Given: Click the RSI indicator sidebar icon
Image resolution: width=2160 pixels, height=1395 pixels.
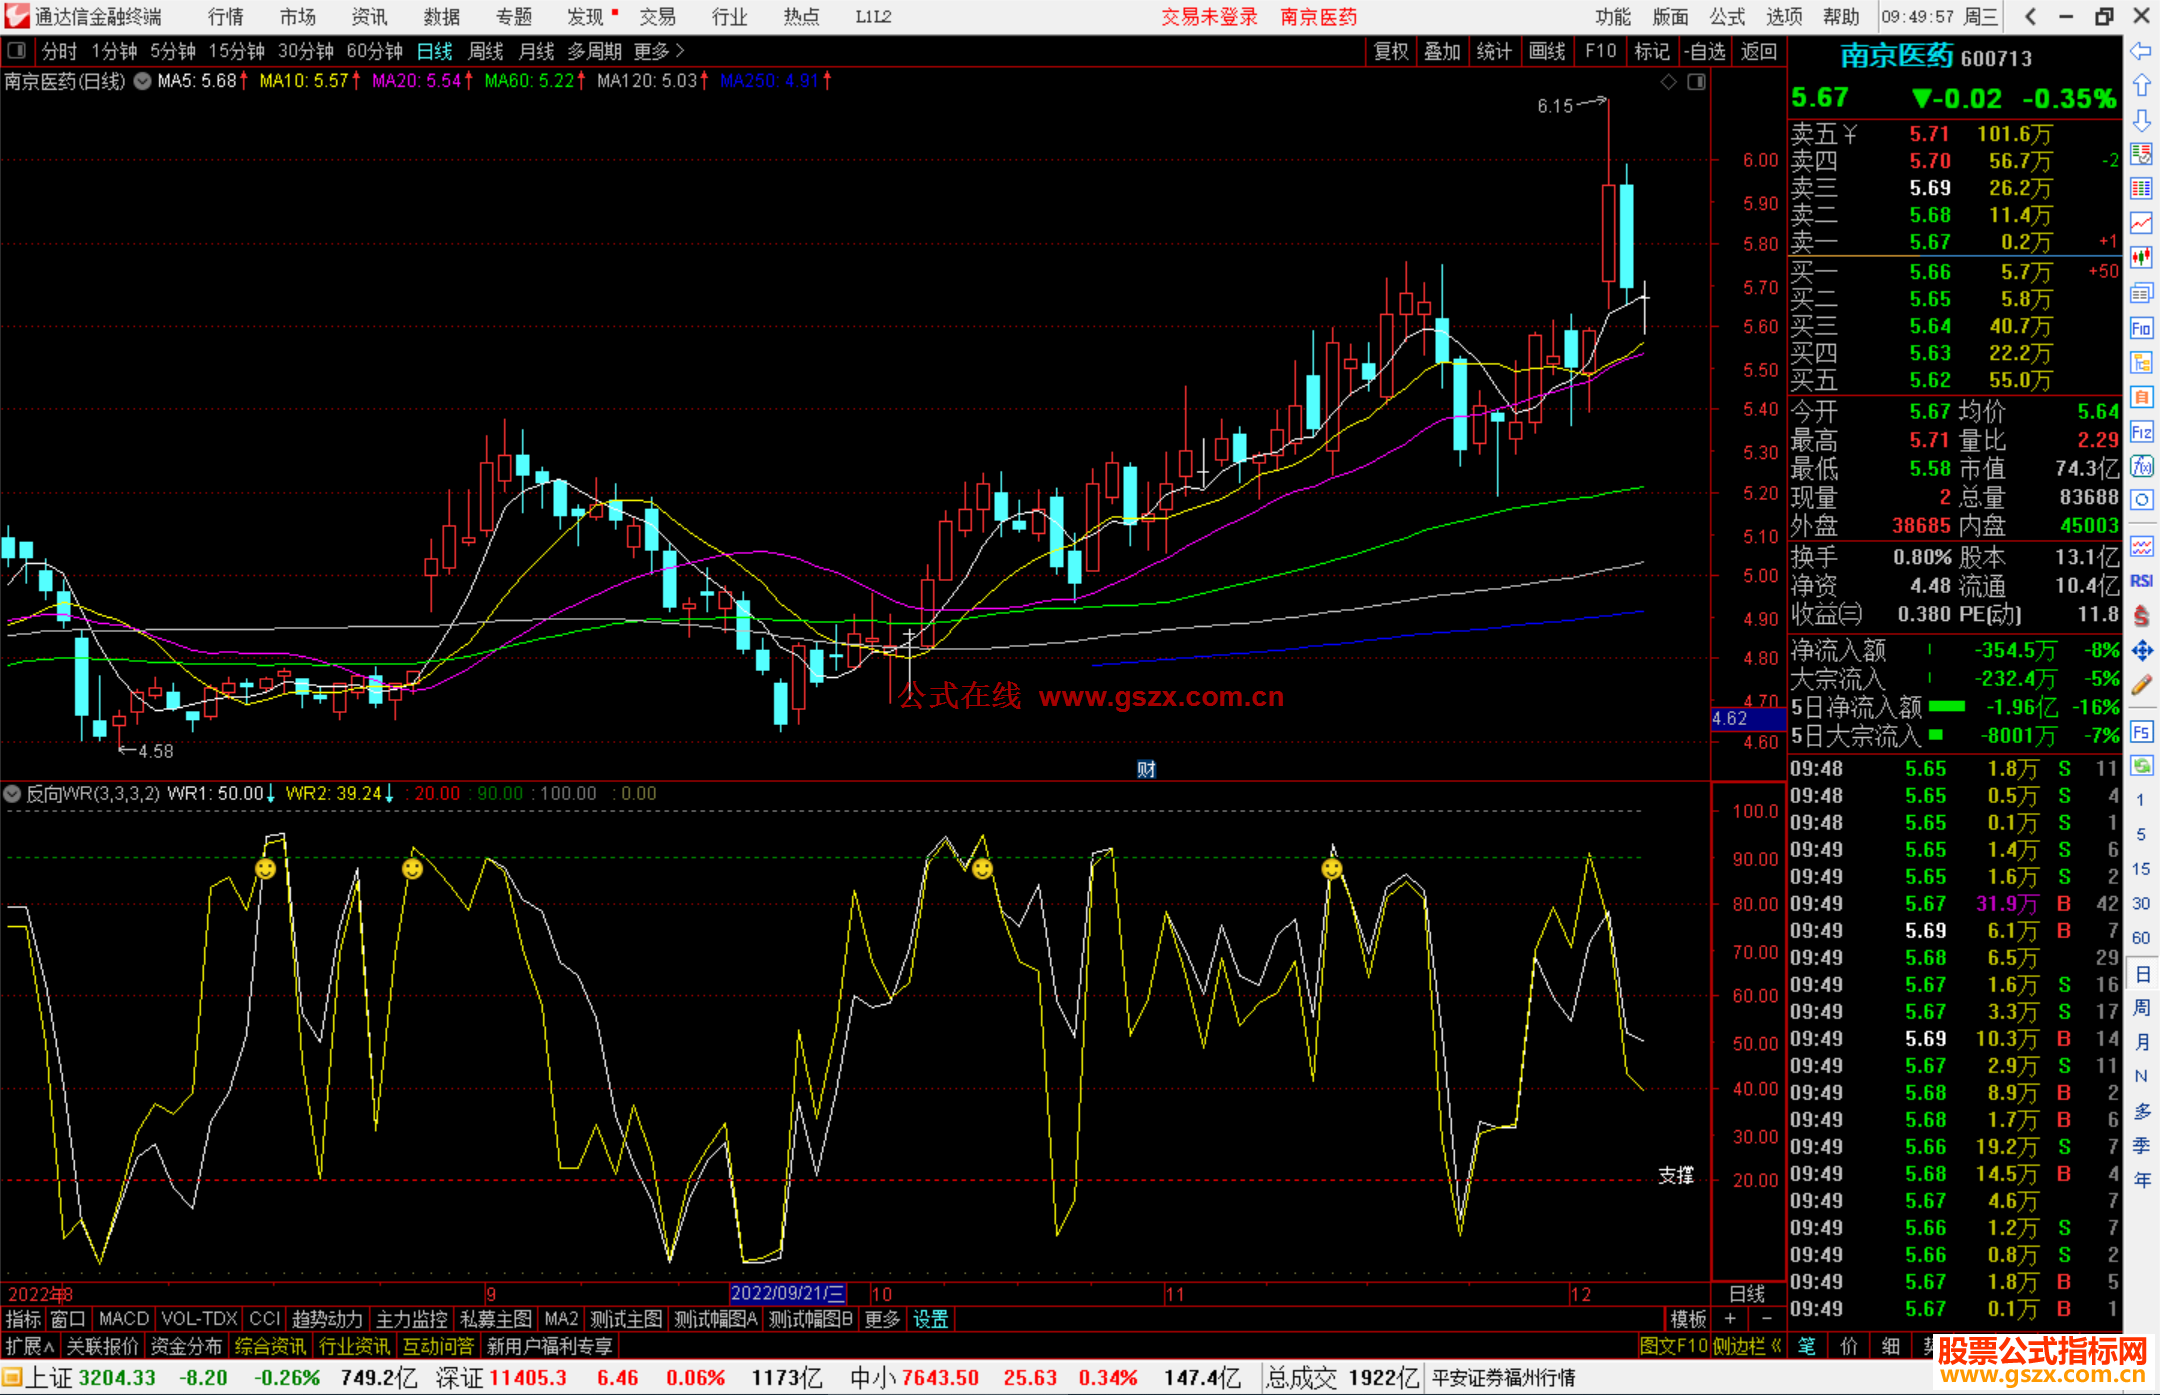Looking at the screenshot, I should (2140, 581).
